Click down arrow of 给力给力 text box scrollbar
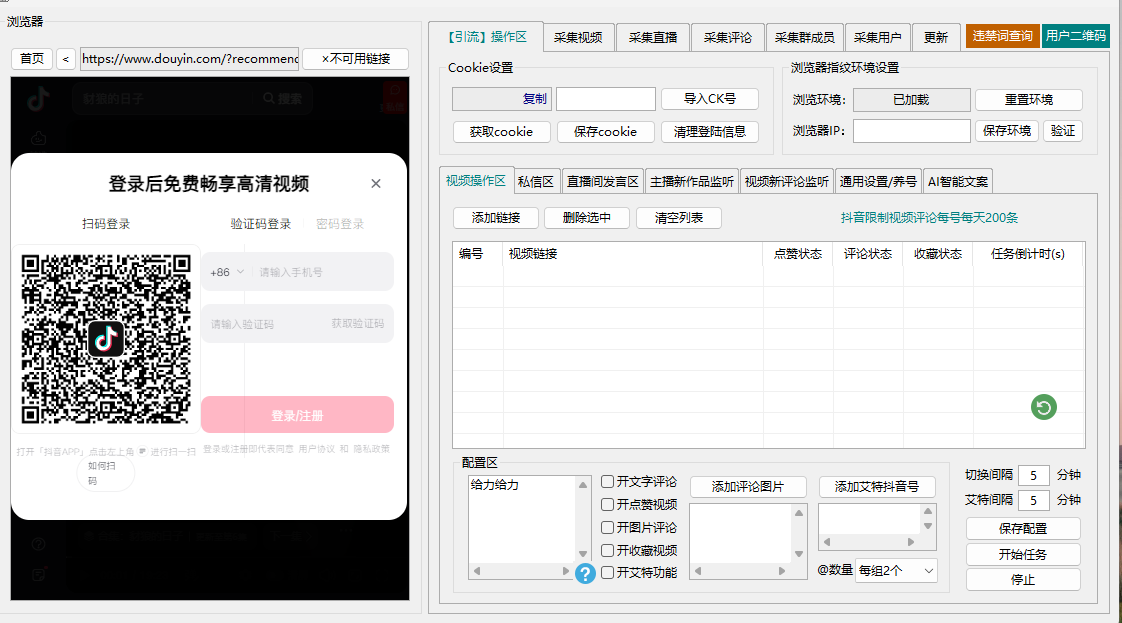Image resolution: width=1122 pixels, height=623 pixels. click(x=583, y=554)
